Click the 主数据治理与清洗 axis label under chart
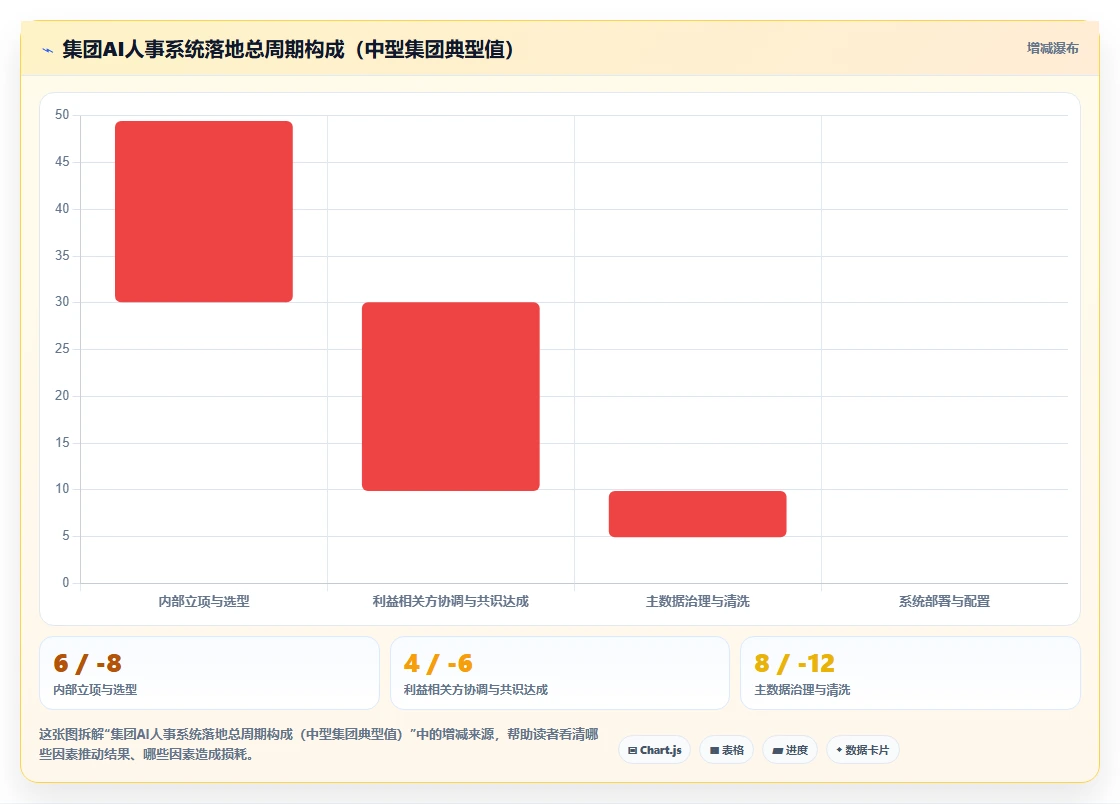The width and height of the screenshot is (1120, 804). pyautogui.click(x=697, y=601)
